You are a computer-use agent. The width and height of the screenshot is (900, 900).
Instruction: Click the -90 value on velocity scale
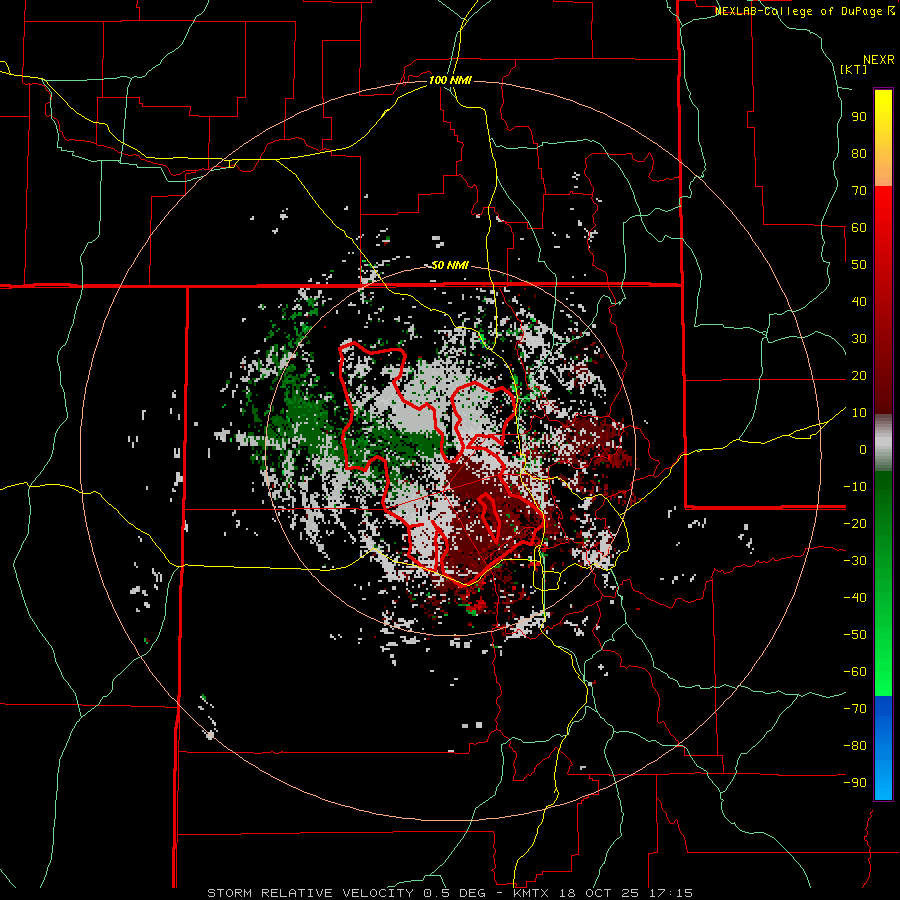tap(855, 783)
